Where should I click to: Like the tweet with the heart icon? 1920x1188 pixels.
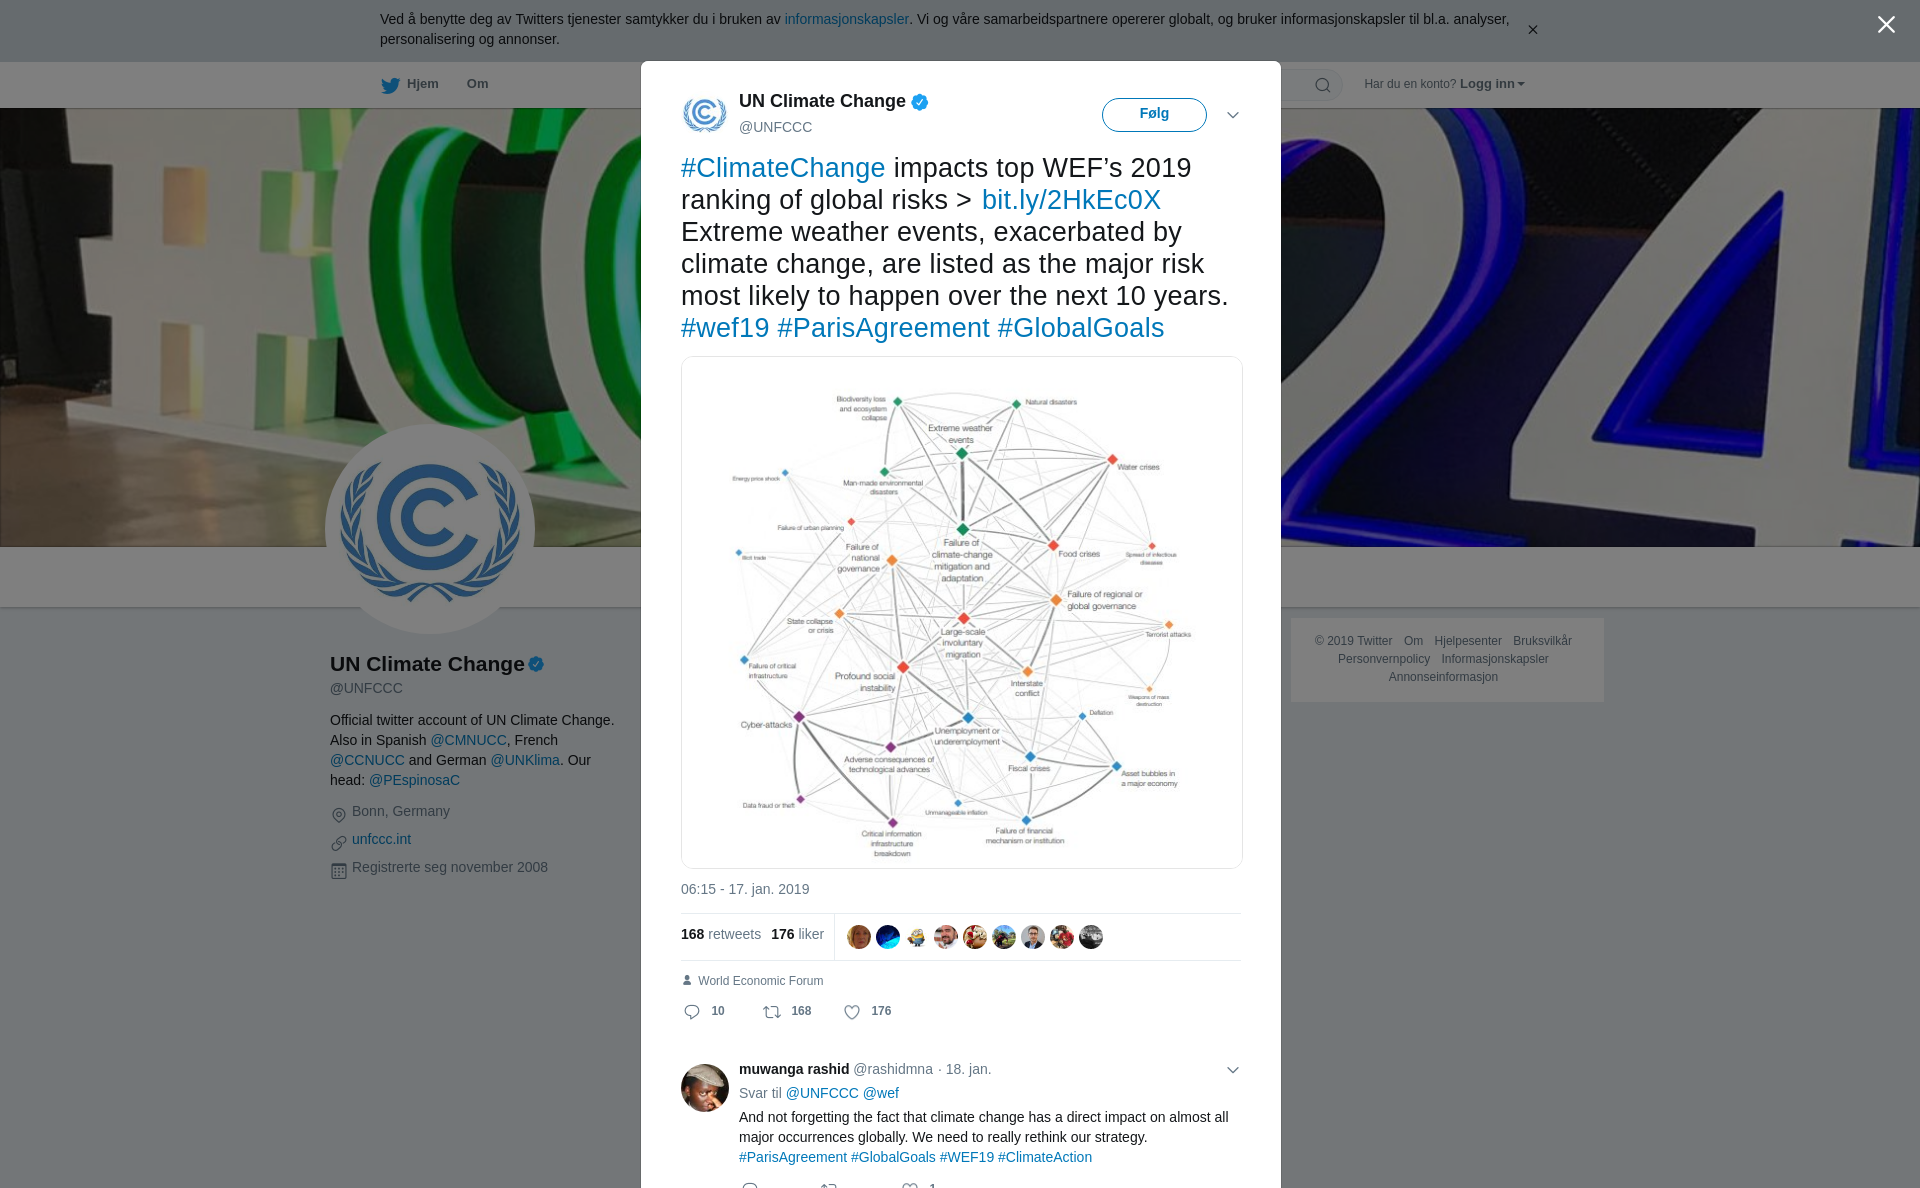pyautogui.click(x=852, y=1012)
